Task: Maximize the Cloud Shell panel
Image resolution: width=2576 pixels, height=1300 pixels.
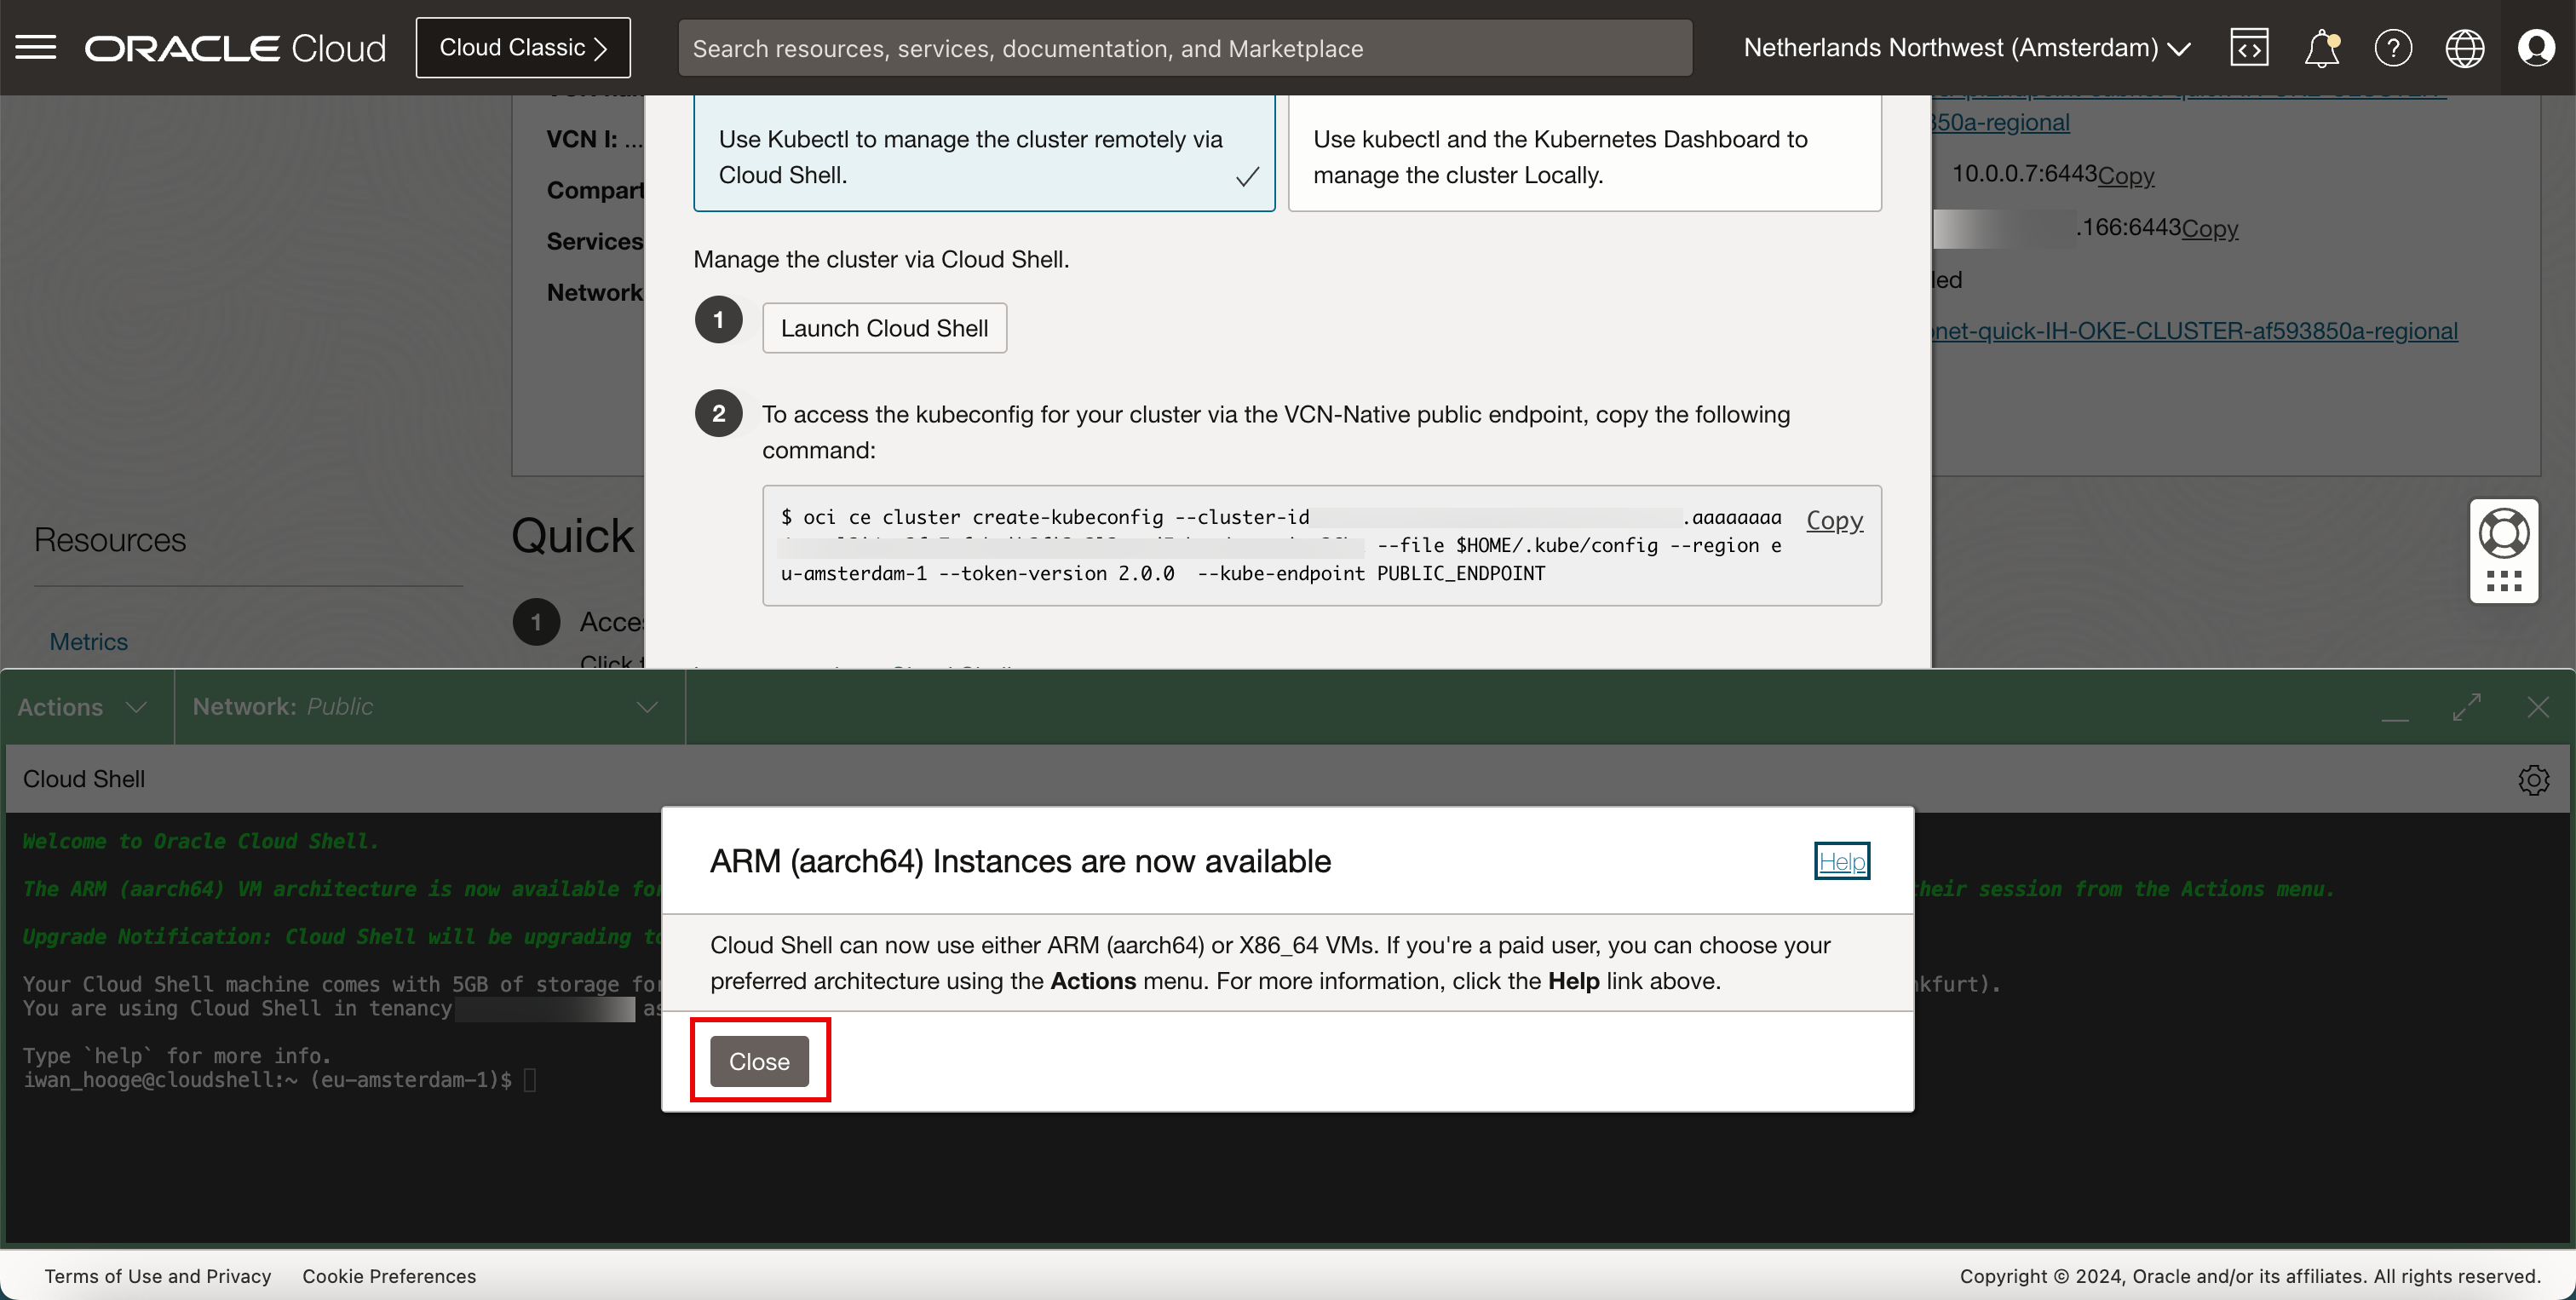Action: (x=2467, y=708)
